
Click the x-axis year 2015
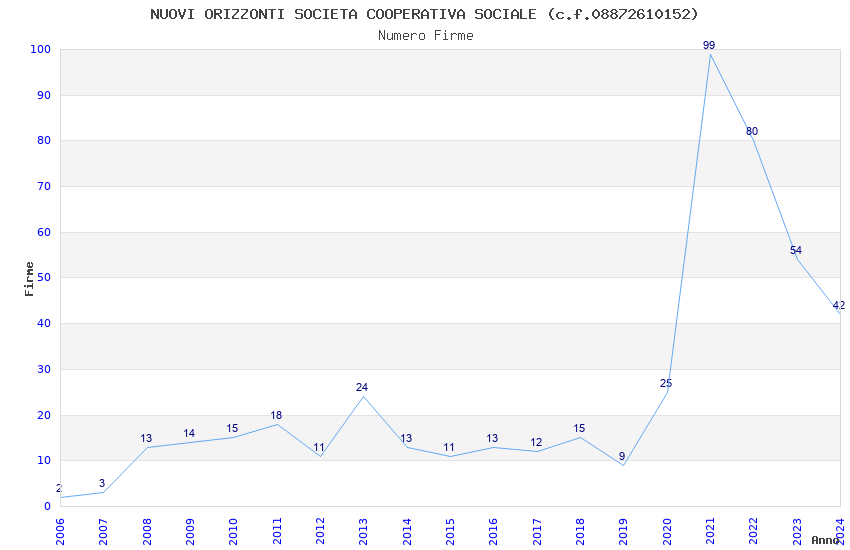pos(450,531)
